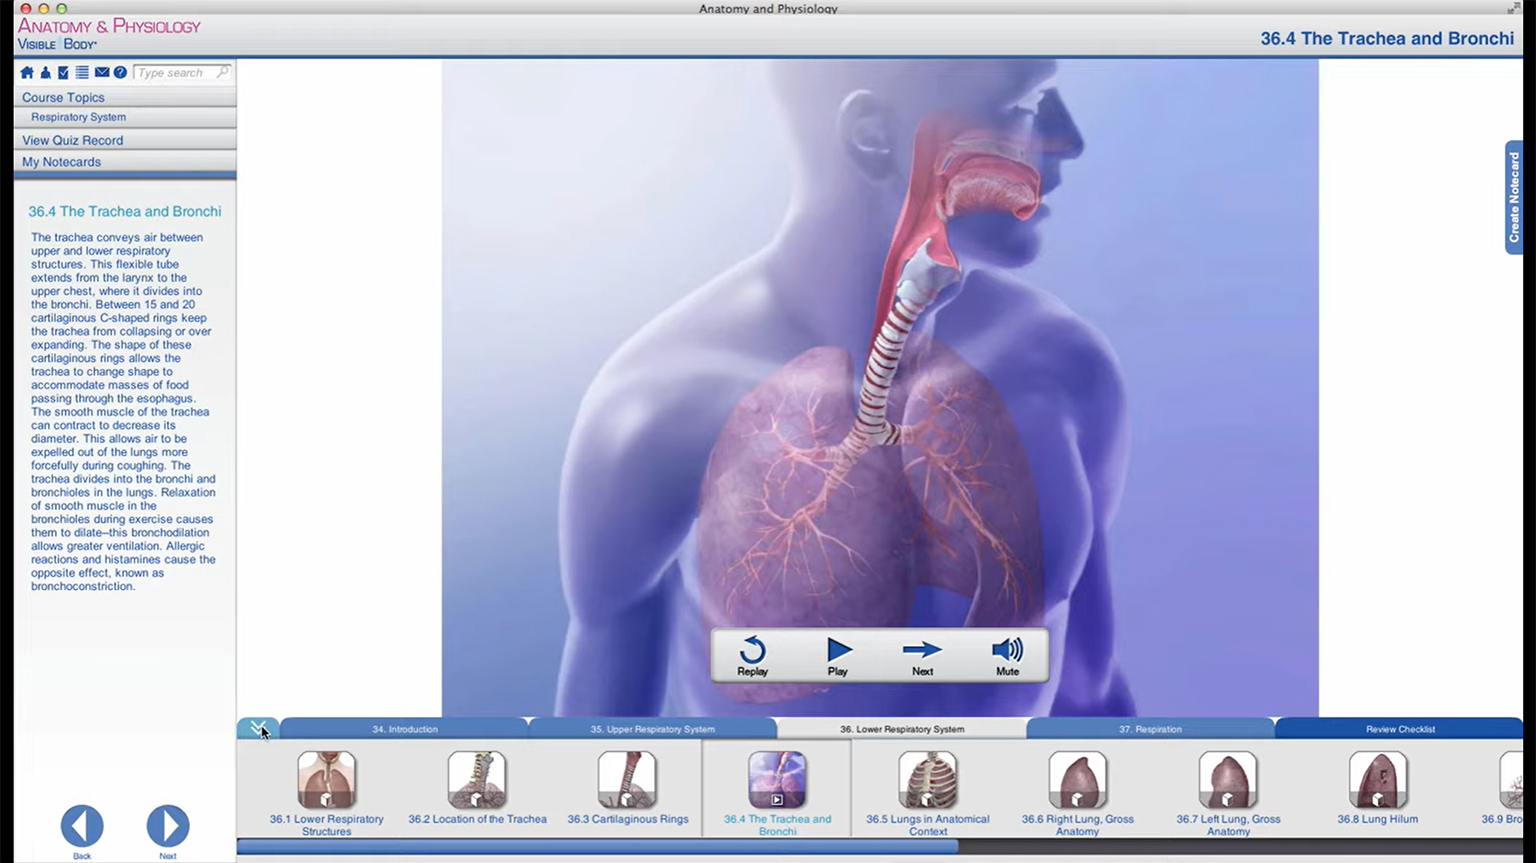
Task: Replay the trachea animation
Action: click(752, 656)
